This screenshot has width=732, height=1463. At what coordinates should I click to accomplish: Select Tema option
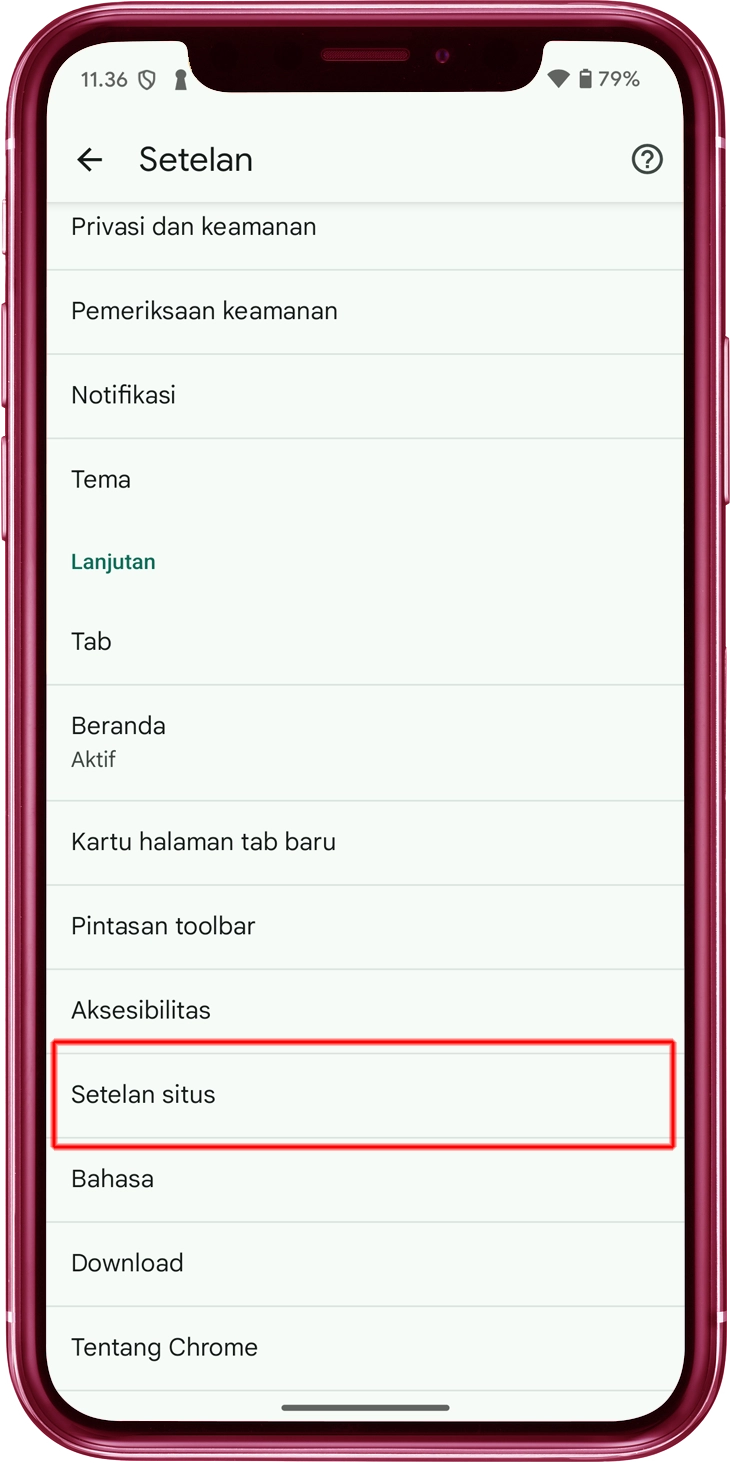point(365,479)
